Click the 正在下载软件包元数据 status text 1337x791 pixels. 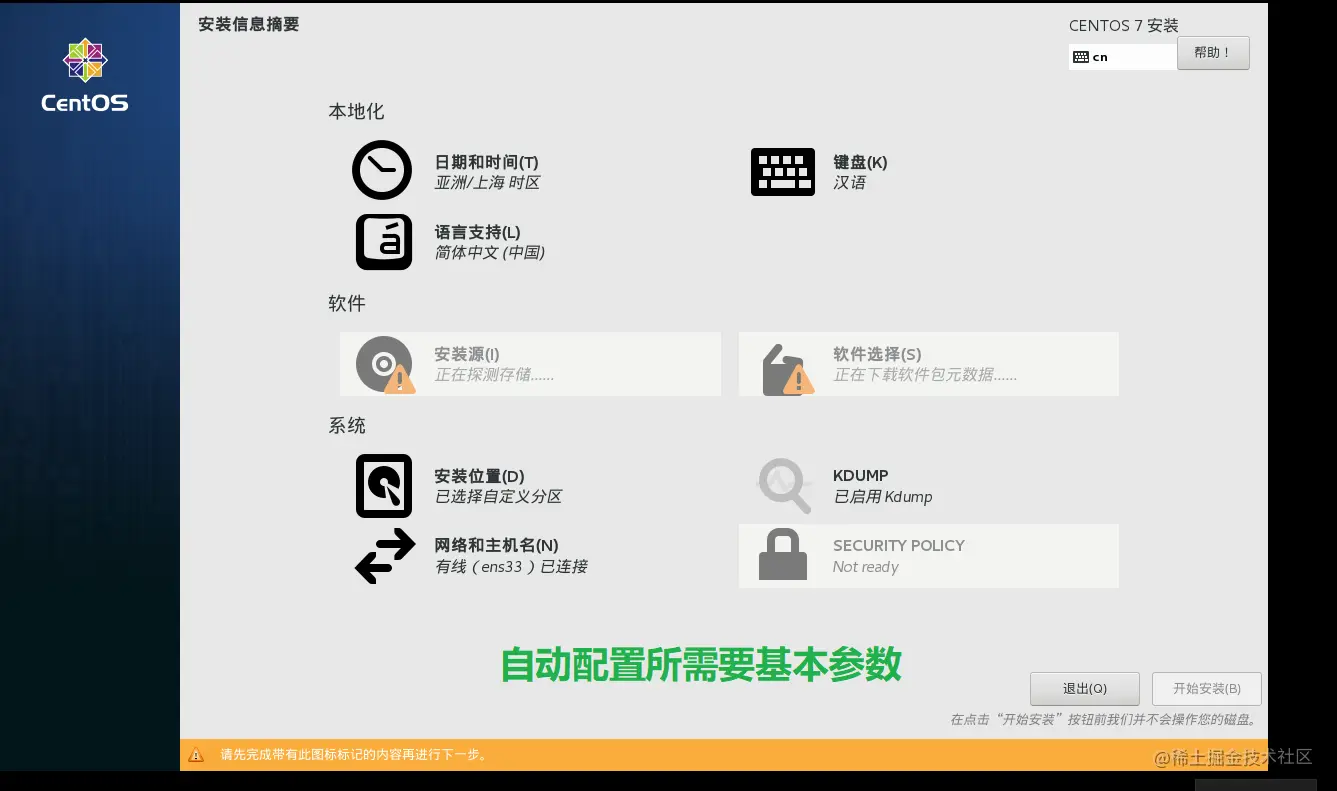[x=925, y=375]
